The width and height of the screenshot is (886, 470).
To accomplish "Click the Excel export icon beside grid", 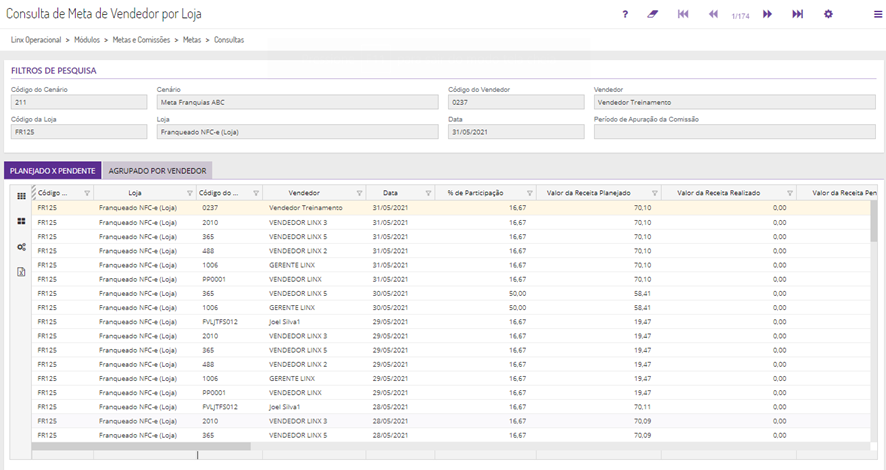I will pos(21,272).
